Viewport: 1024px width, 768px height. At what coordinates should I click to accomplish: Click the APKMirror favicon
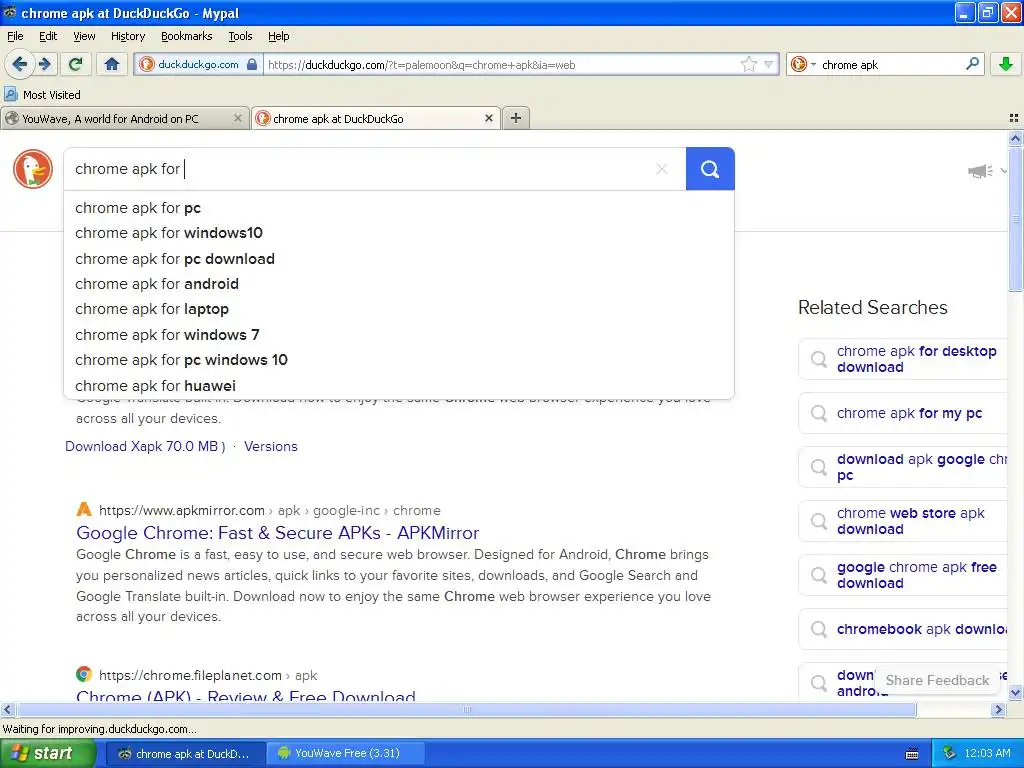pyautogui.click(x=84, y=509)
